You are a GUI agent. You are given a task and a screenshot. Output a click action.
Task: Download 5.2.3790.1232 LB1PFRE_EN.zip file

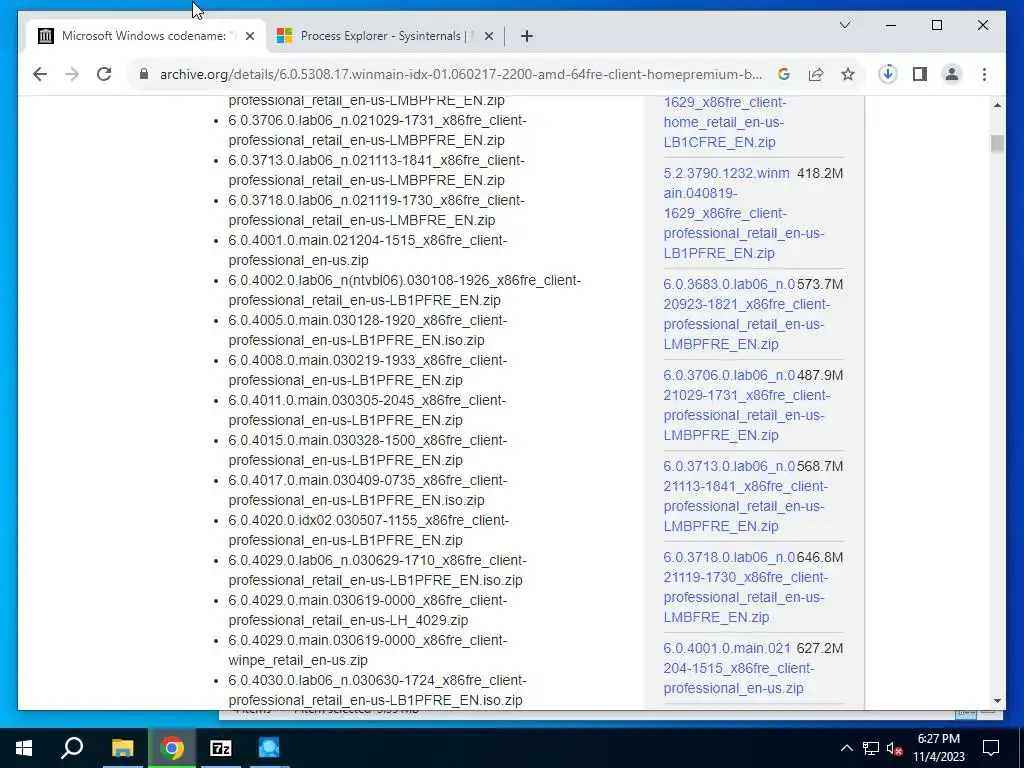pyautogui.click(x=743, y=213)
